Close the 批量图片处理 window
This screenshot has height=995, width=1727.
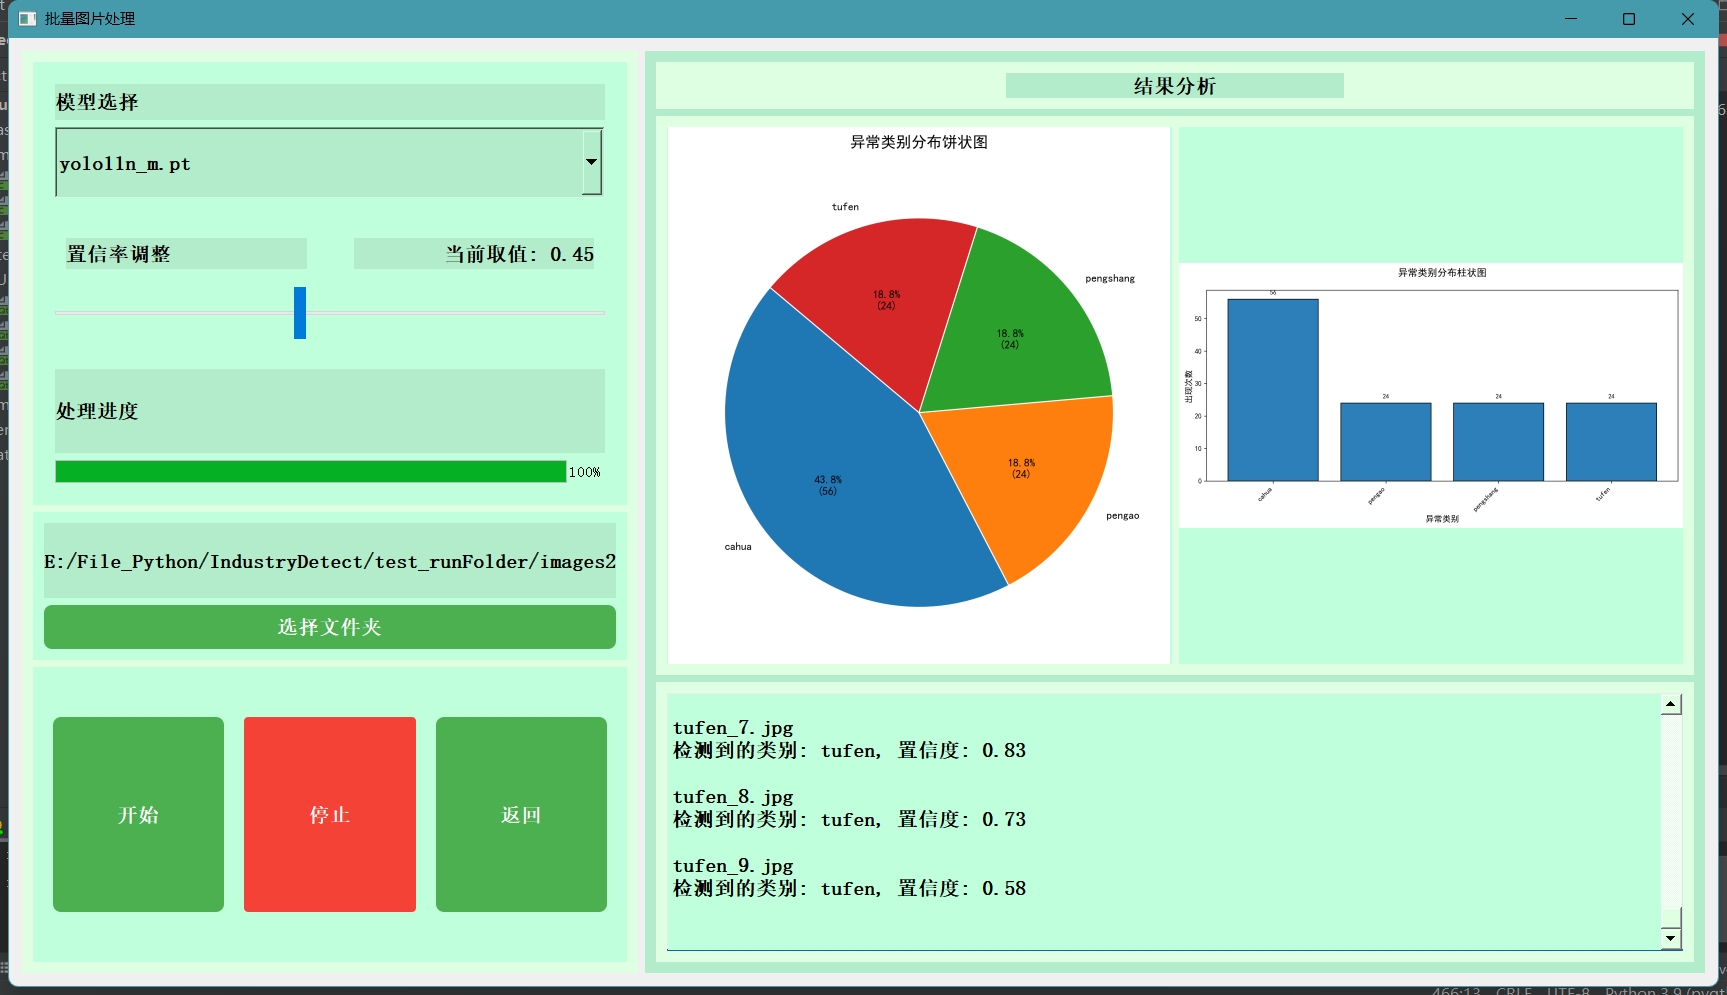(x=1688, y=19)
